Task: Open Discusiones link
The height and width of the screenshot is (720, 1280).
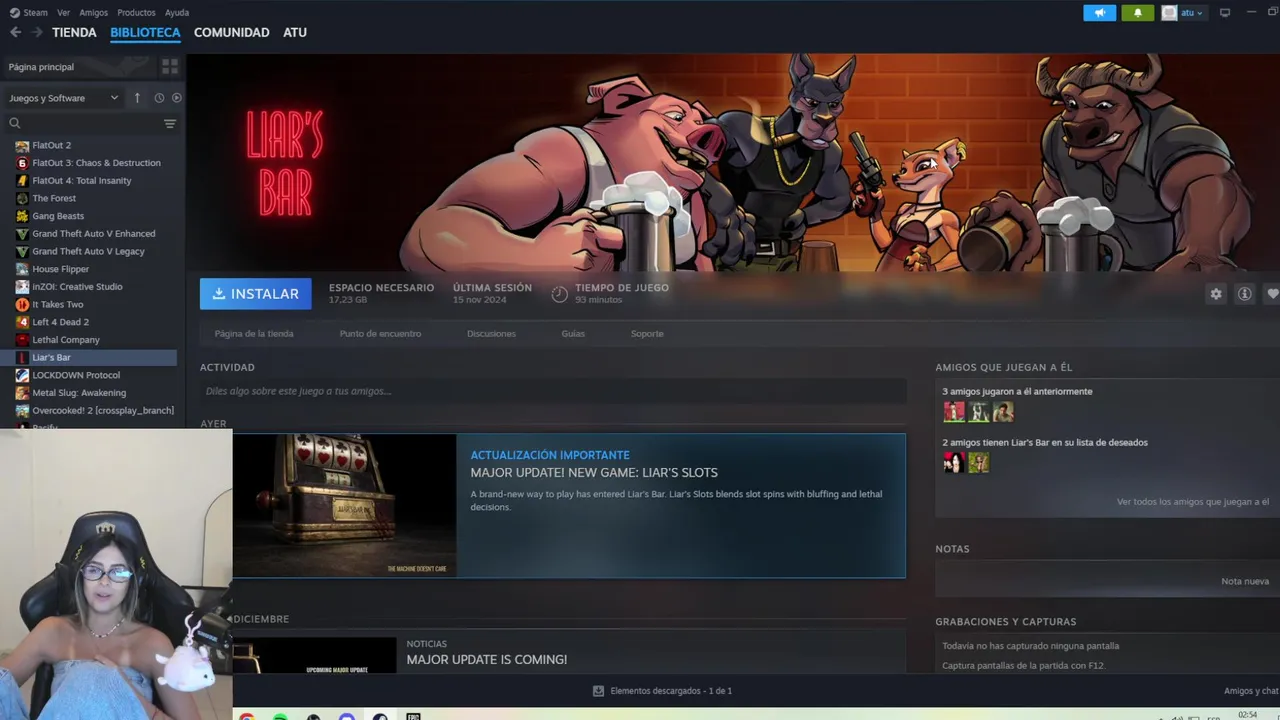Action: [491, 333]
